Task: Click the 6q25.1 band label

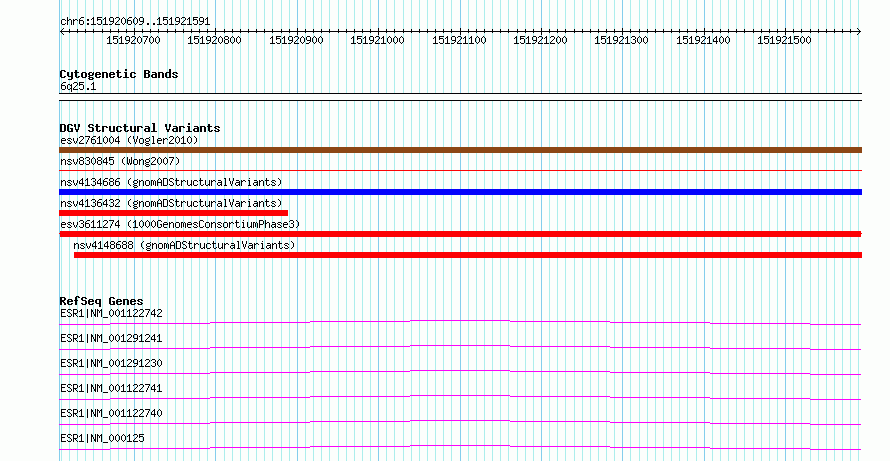Action: 78,87
